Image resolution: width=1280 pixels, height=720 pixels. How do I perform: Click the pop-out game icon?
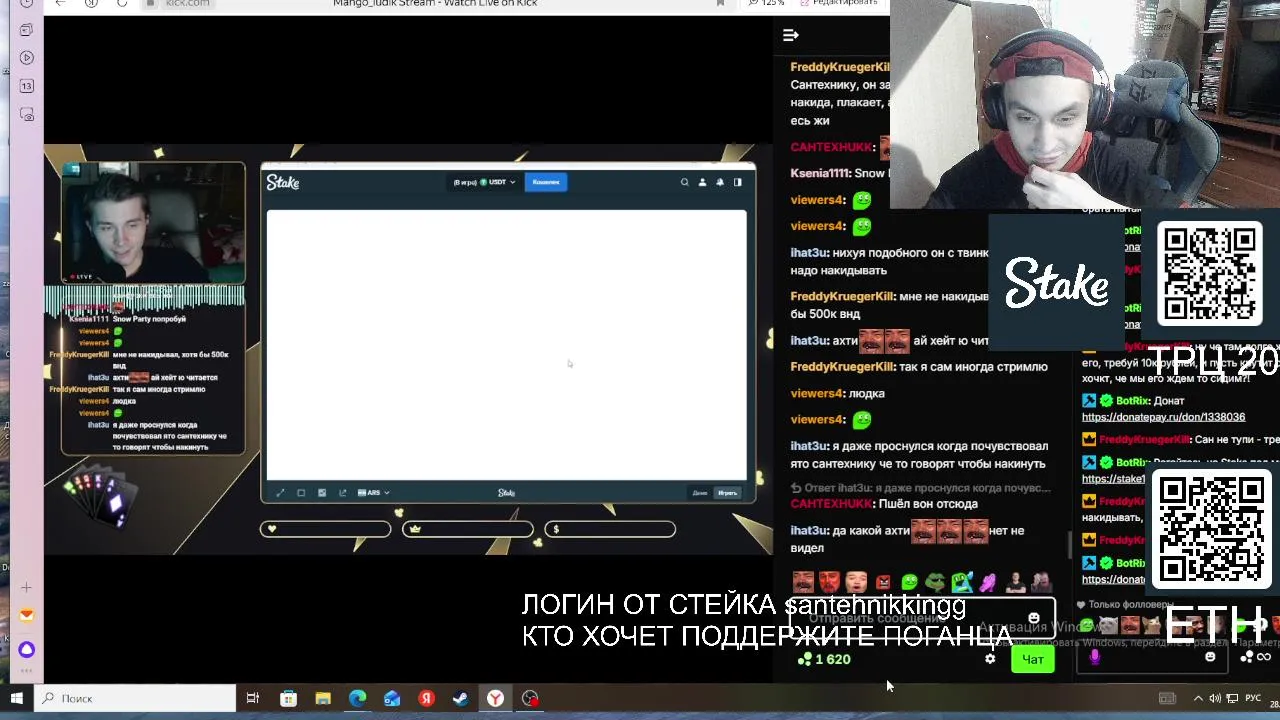pos(343,493)
